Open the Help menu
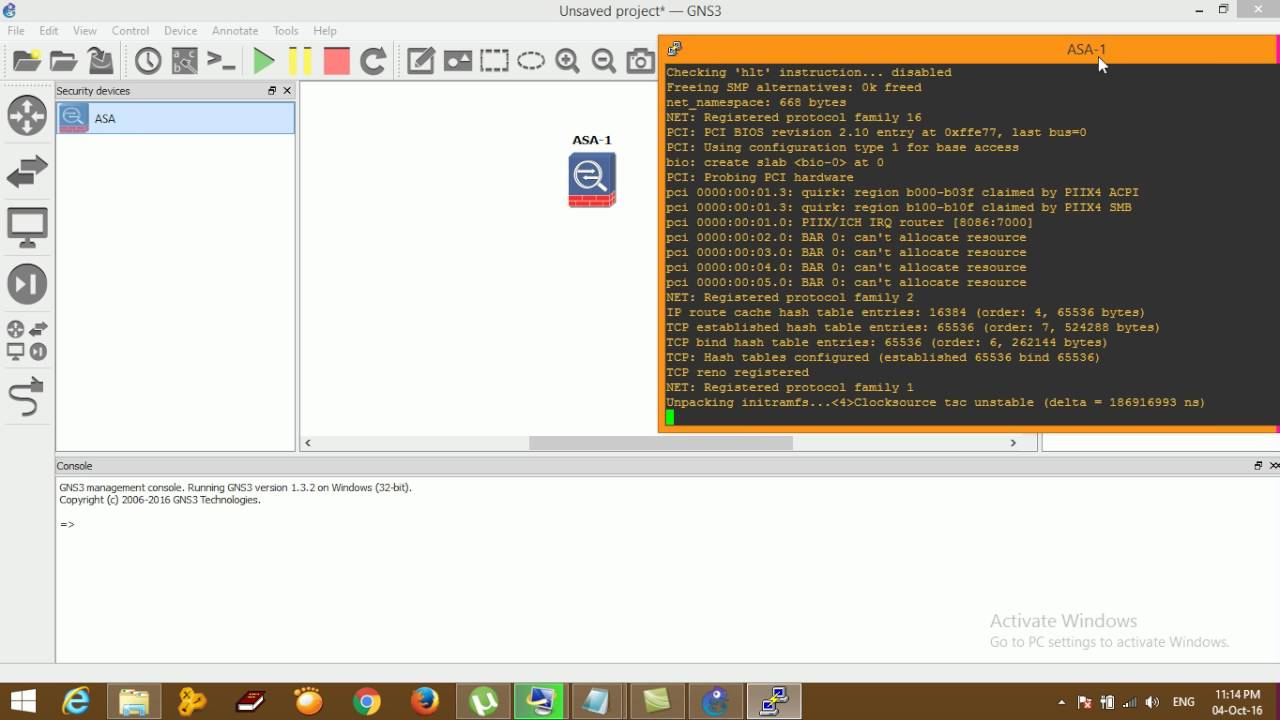 point(325,31)
